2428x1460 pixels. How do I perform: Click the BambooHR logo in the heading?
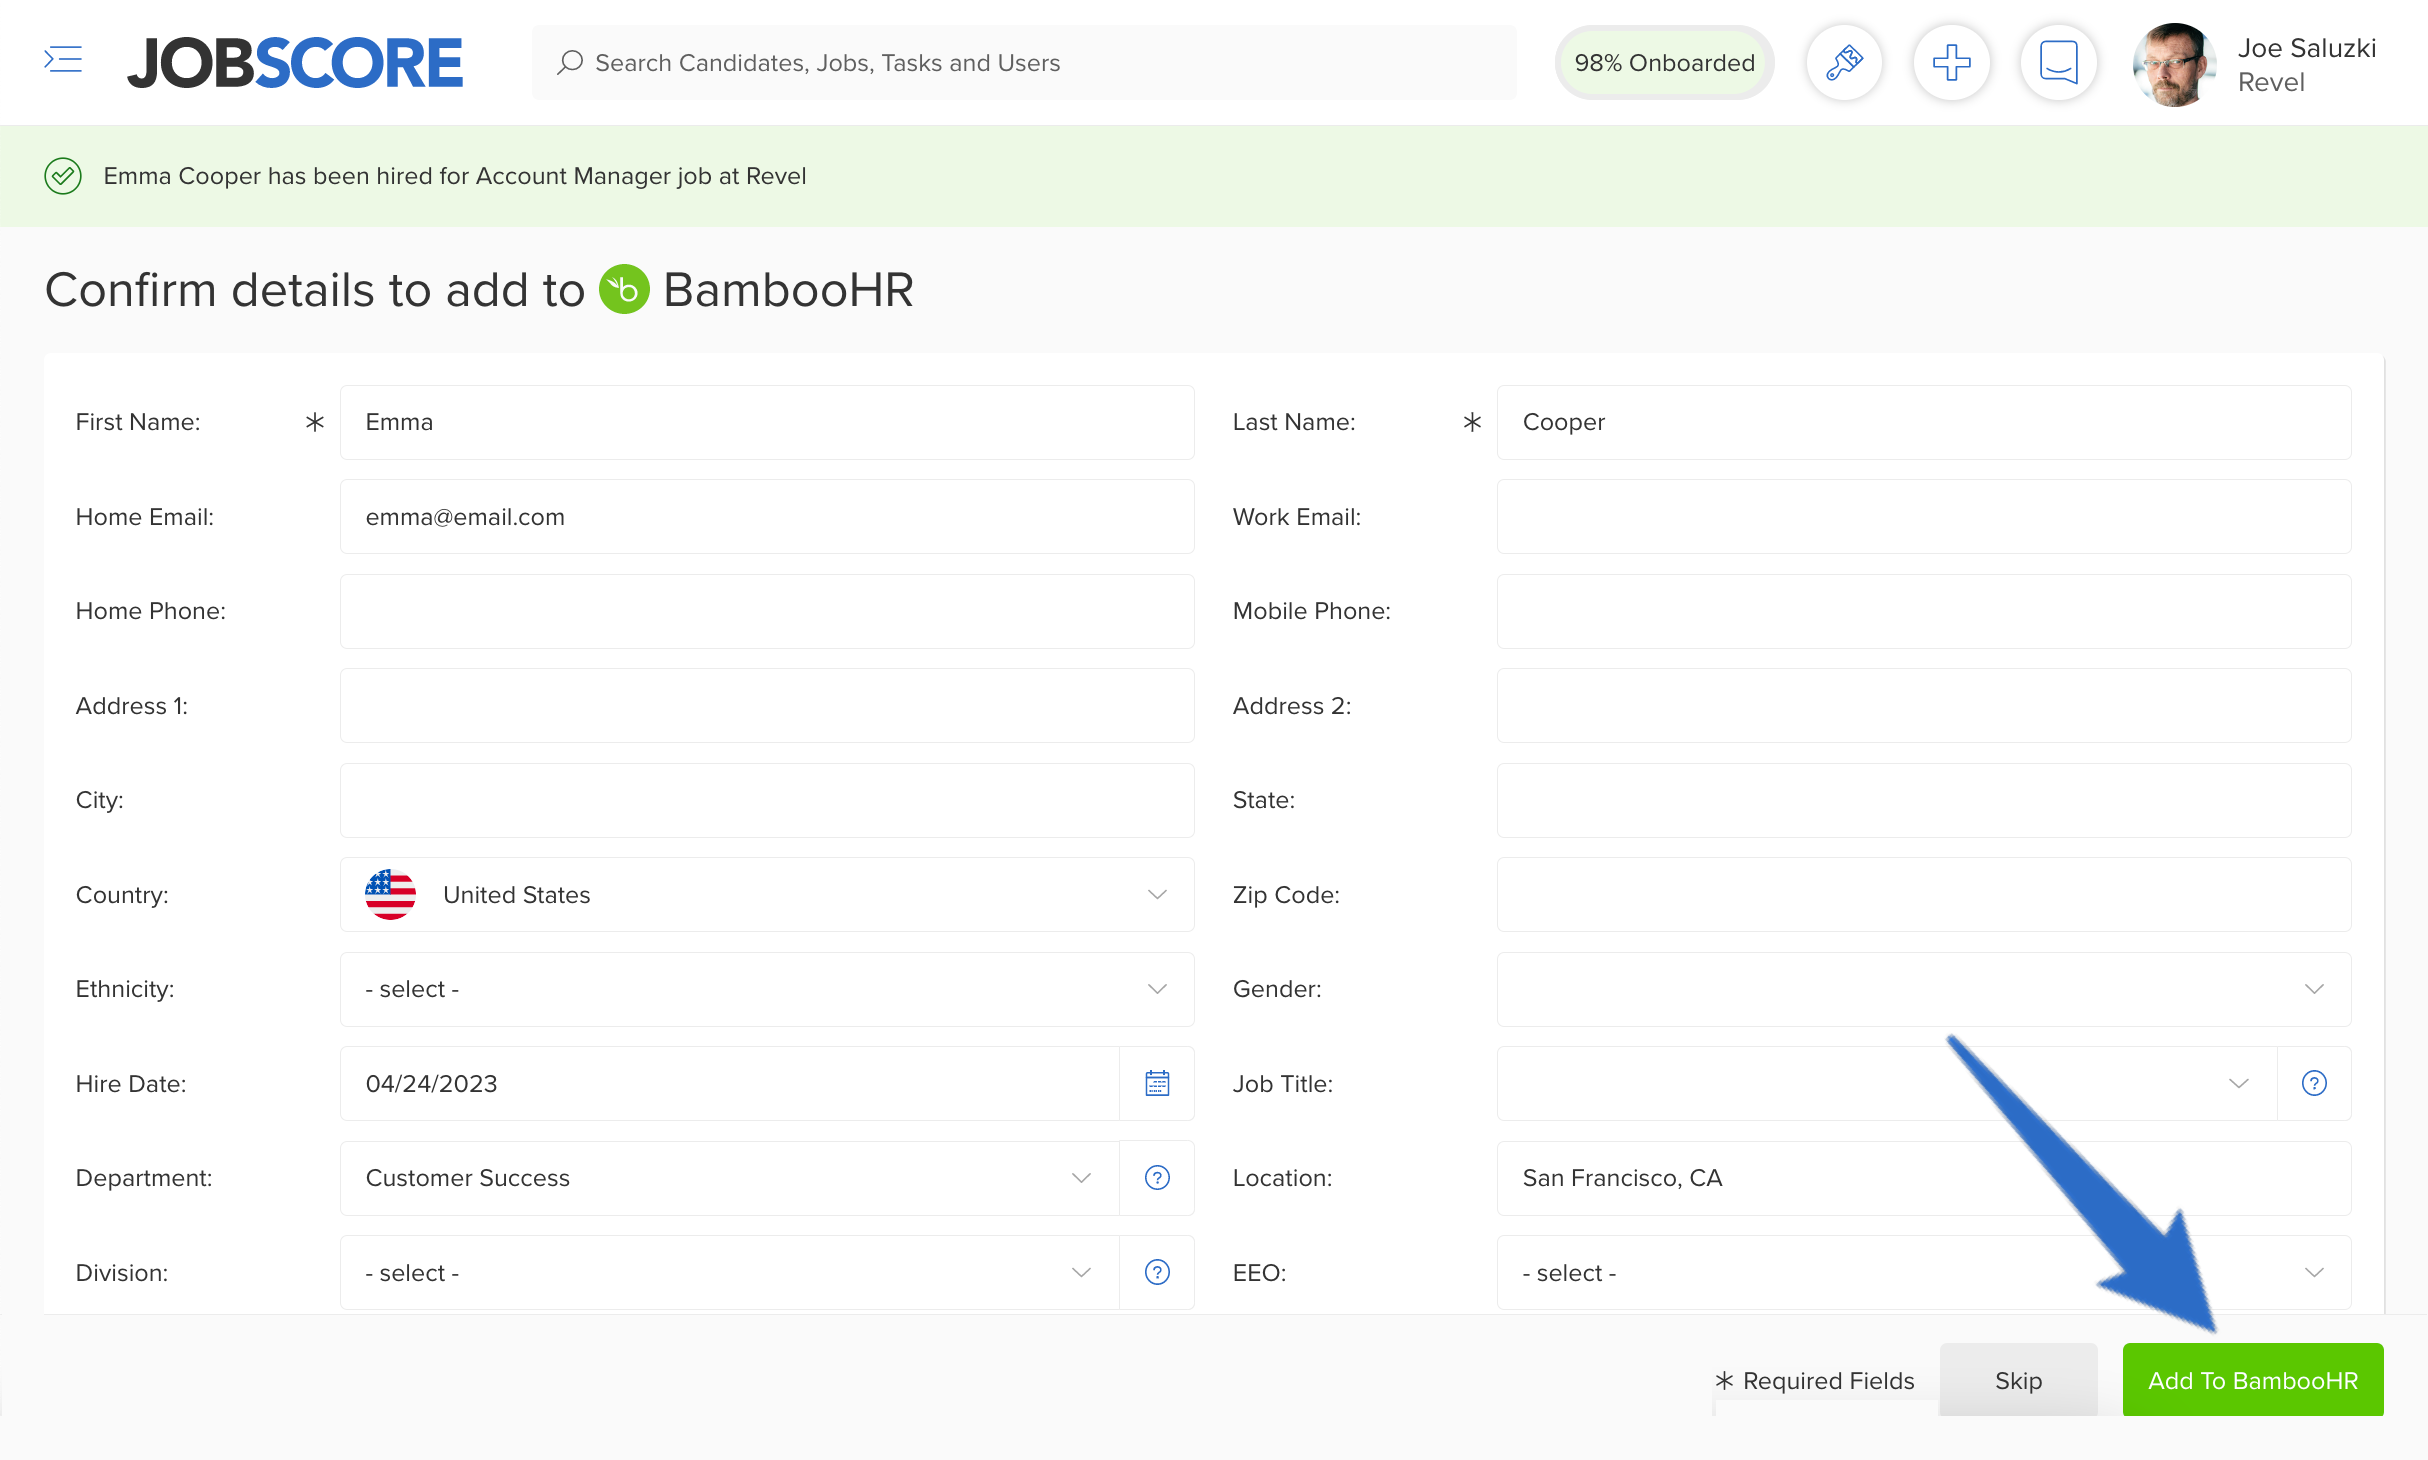(624, 289)
